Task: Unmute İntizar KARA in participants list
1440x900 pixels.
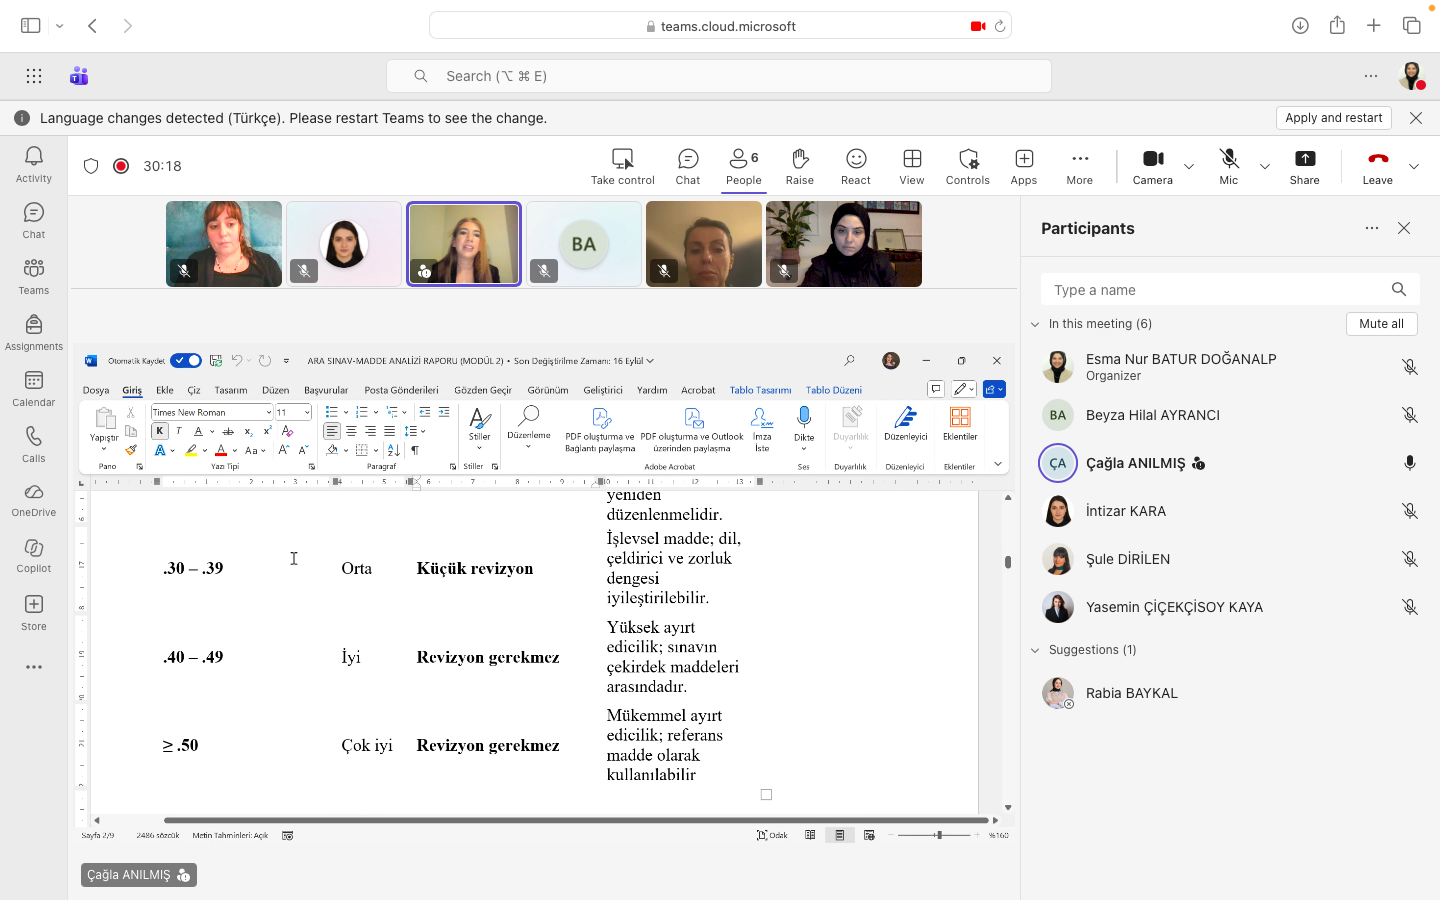Action: point(1410,511)
